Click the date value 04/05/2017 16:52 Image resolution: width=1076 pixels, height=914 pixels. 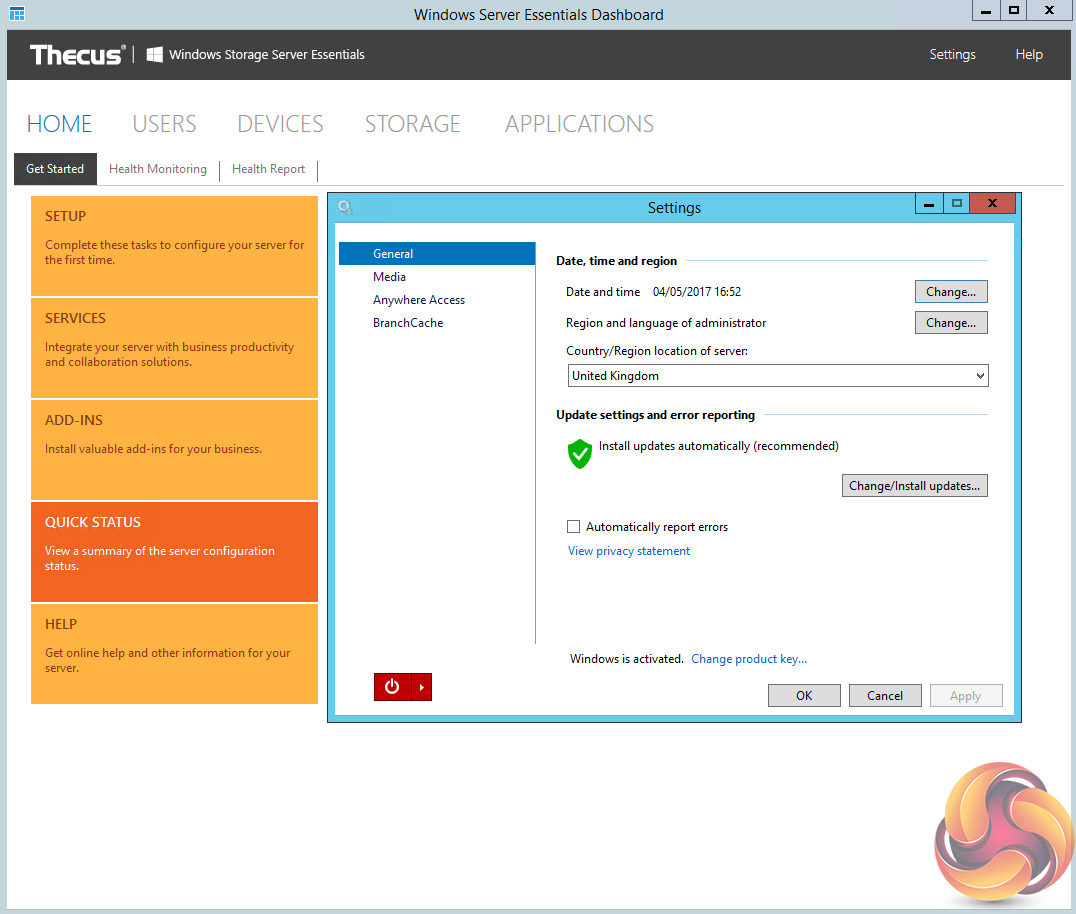697,292
